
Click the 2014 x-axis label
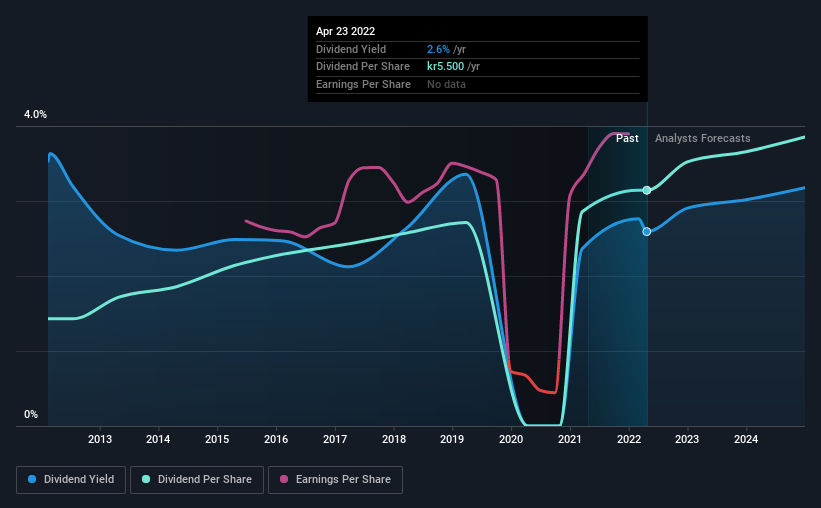coord(158,439)
